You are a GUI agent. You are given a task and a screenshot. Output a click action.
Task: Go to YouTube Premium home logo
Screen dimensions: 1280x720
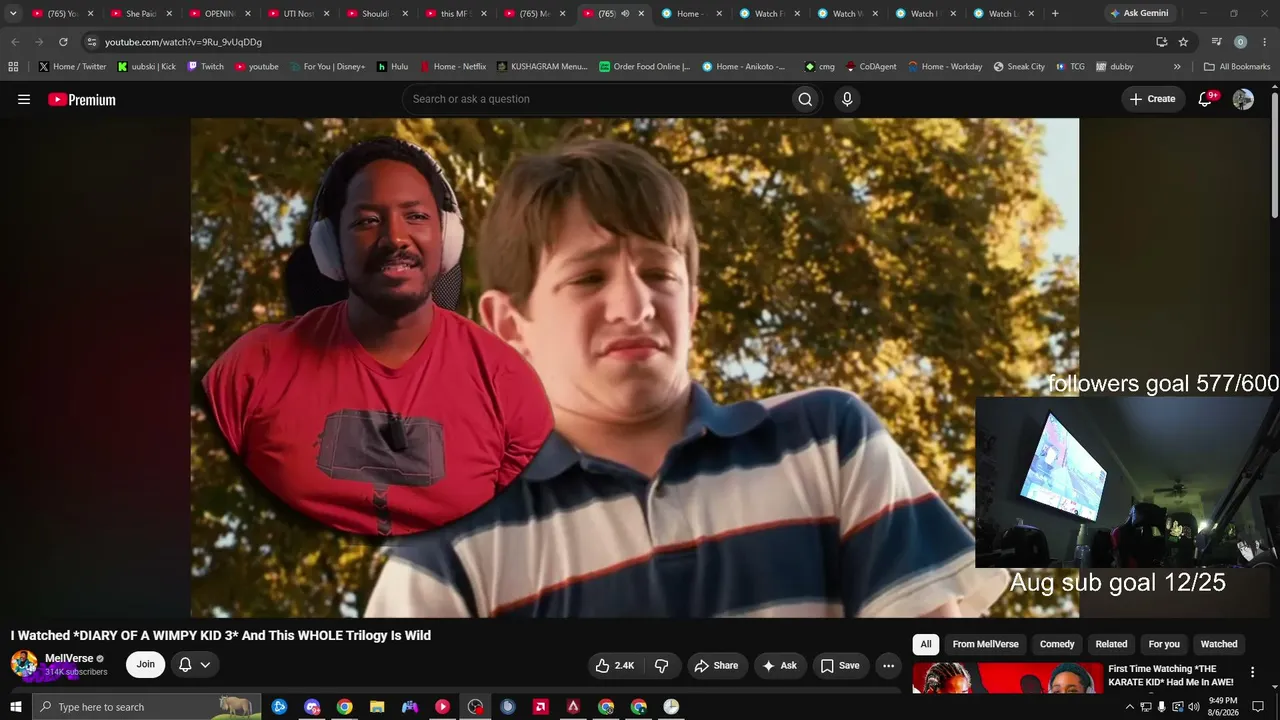pos(82,99)
